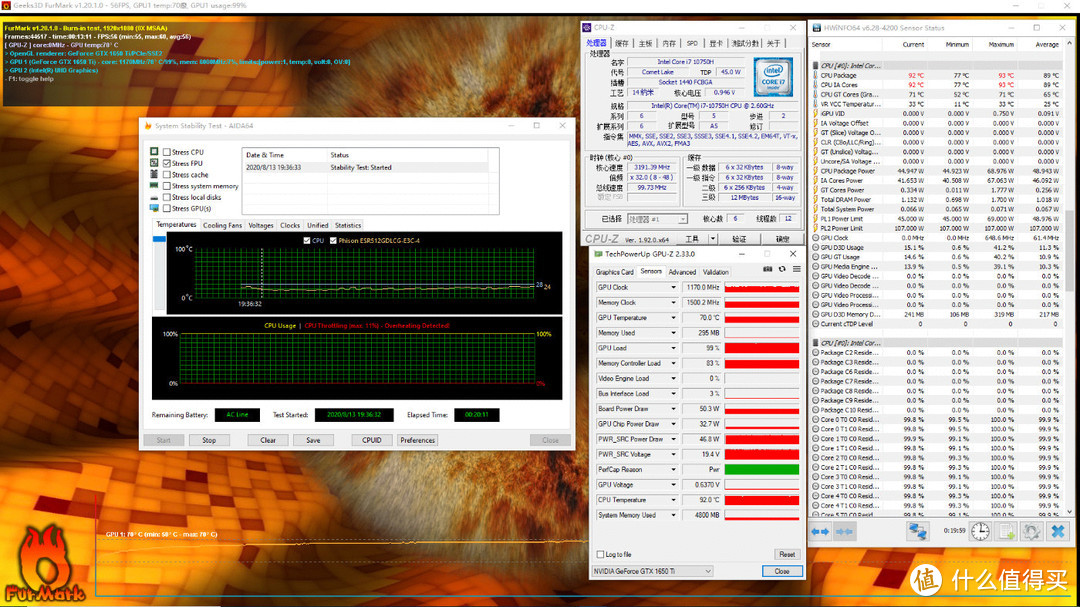Click thermometer icon beside CPU Package row

[x=816, y=75]
